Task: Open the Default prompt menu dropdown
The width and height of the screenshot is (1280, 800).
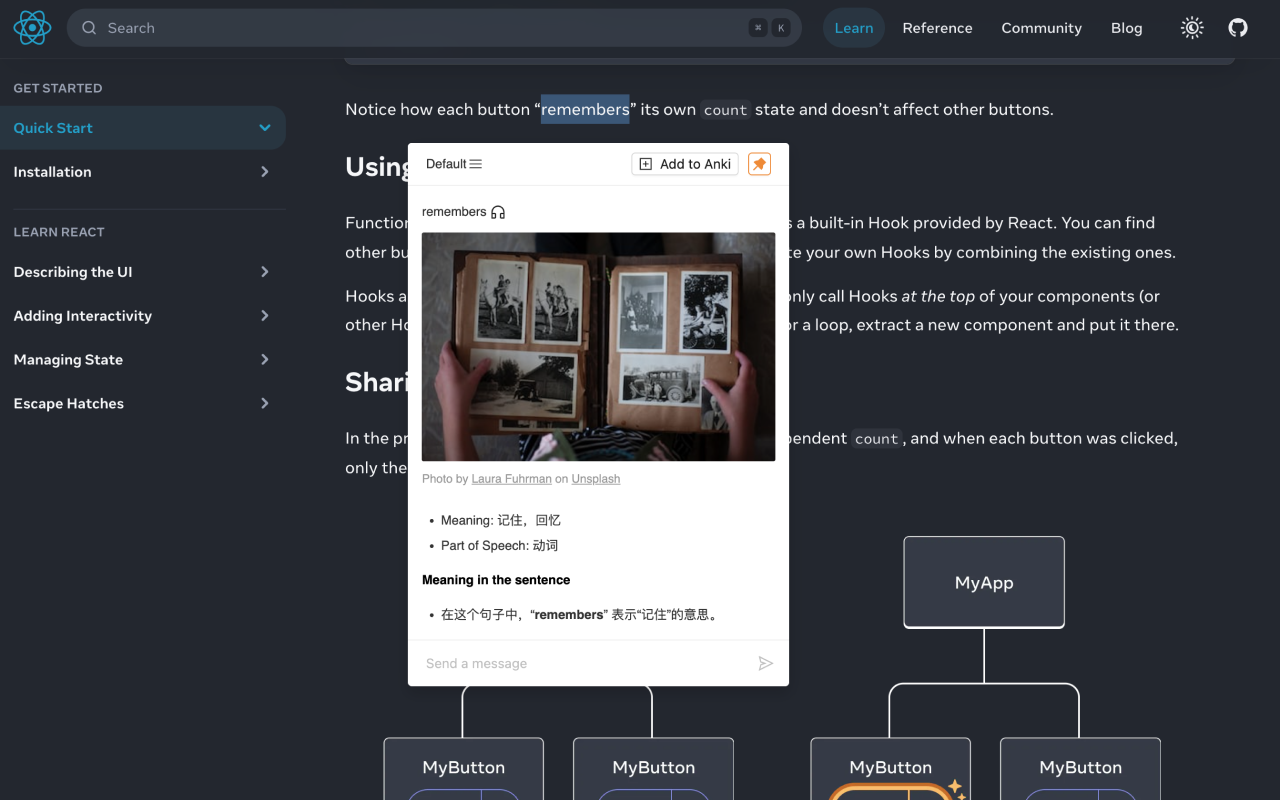Action: coord(454,164)
